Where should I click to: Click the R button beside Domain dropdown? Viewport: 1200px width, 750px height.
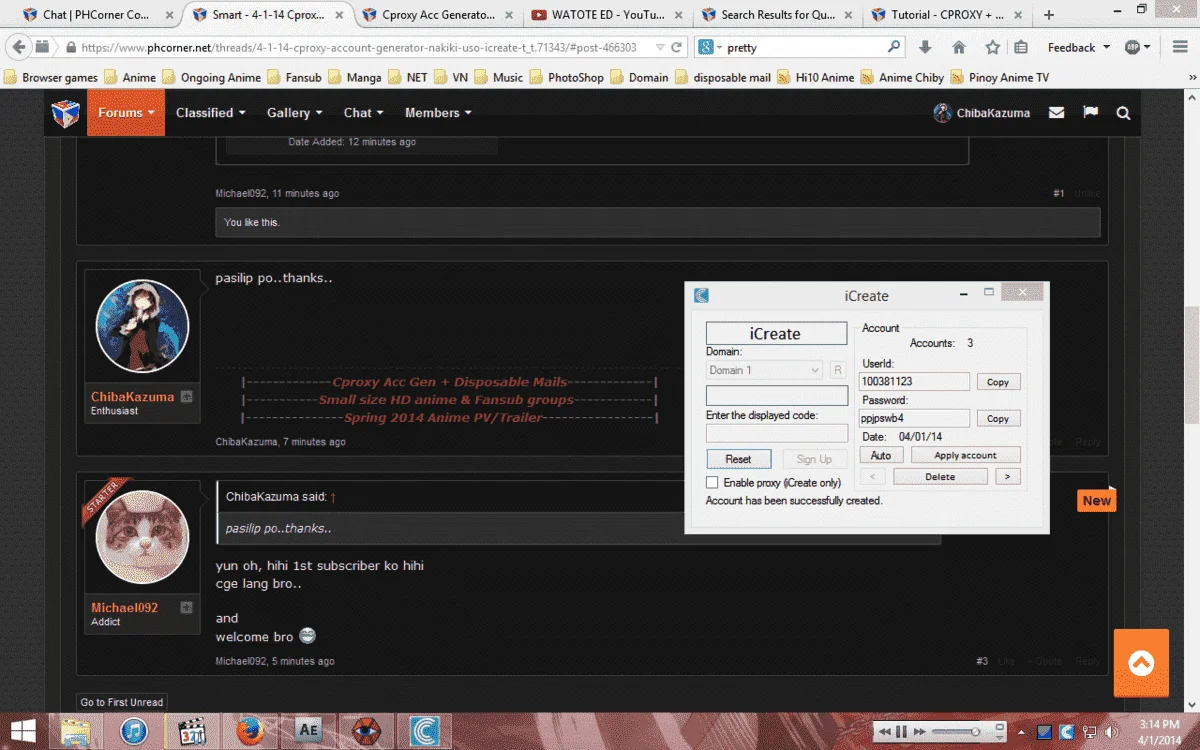pyautogui.click(x=838, y=370)
